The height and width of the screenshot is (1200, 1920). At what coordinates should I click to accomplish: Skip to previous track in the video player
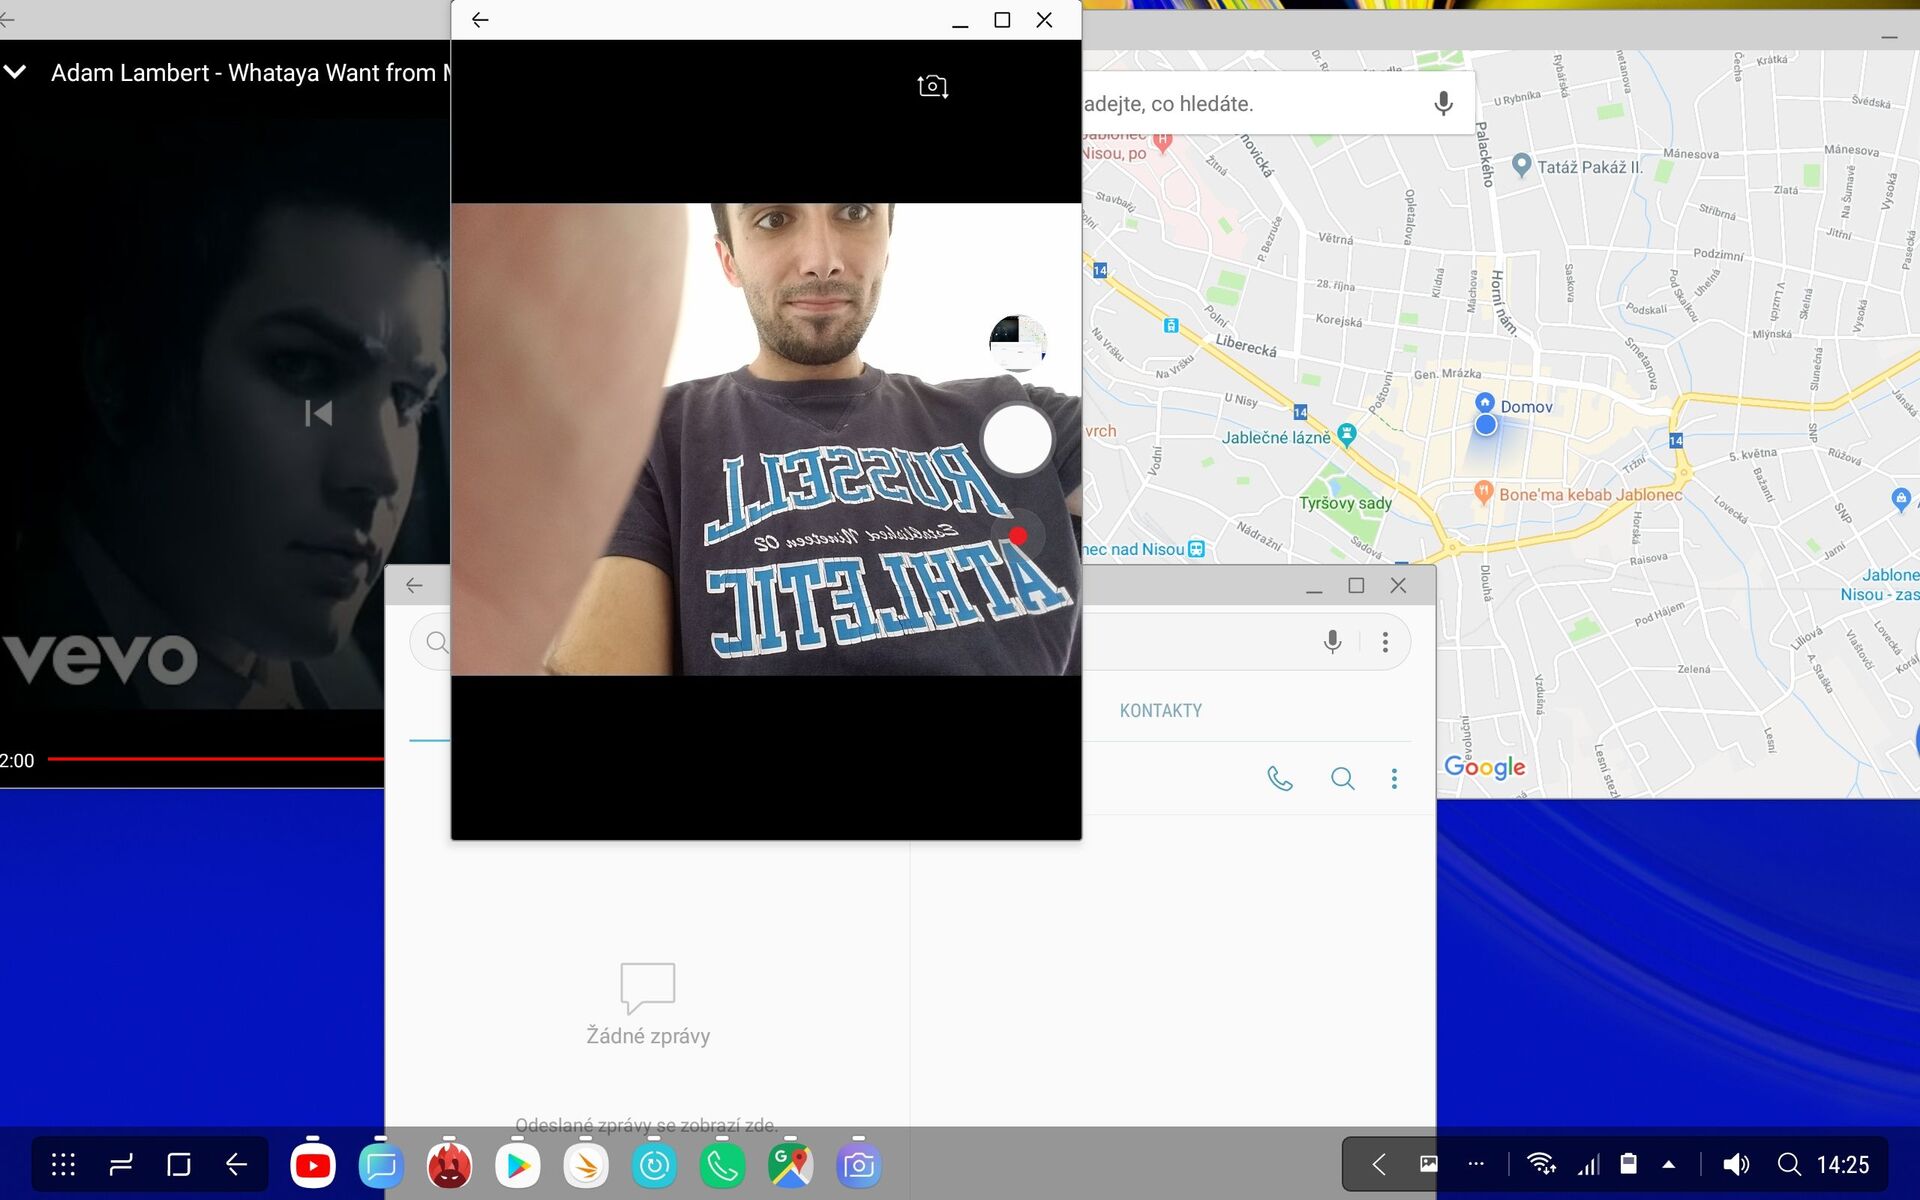[x=318, y=413]
